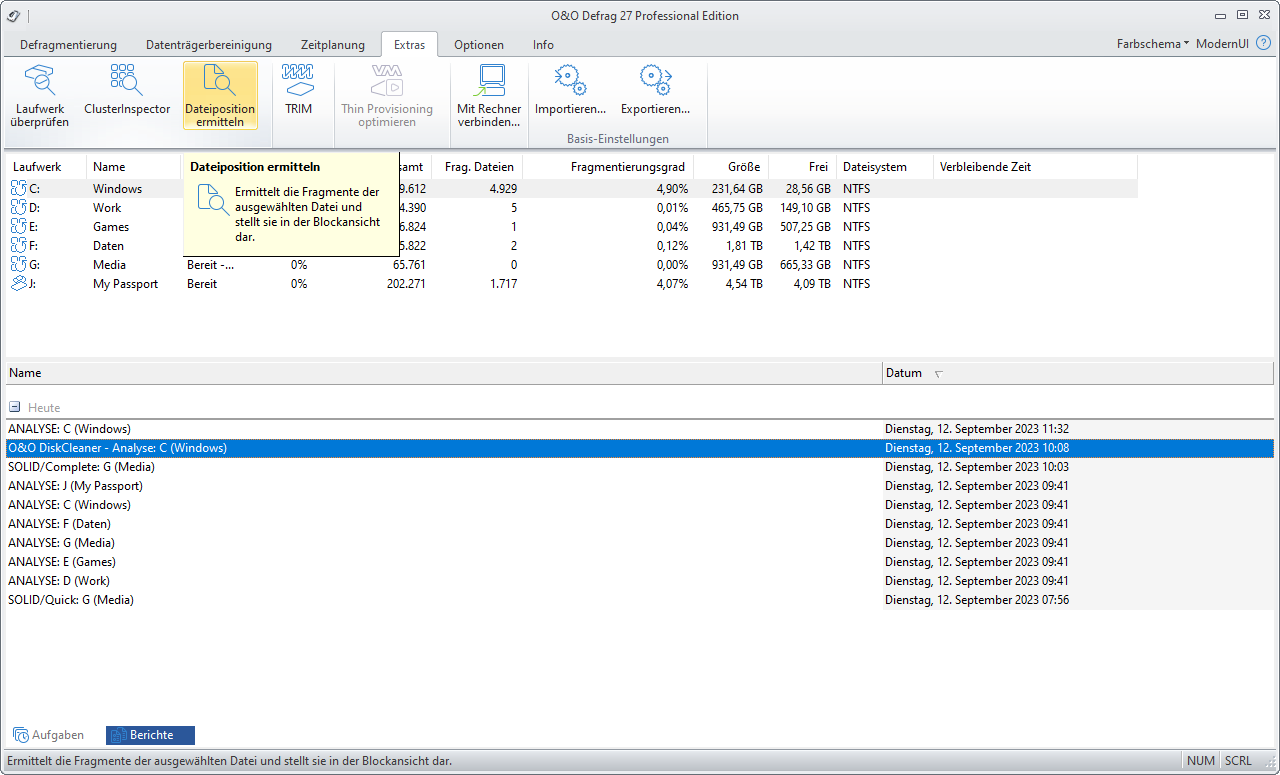Collapse the Heute group

15,408
